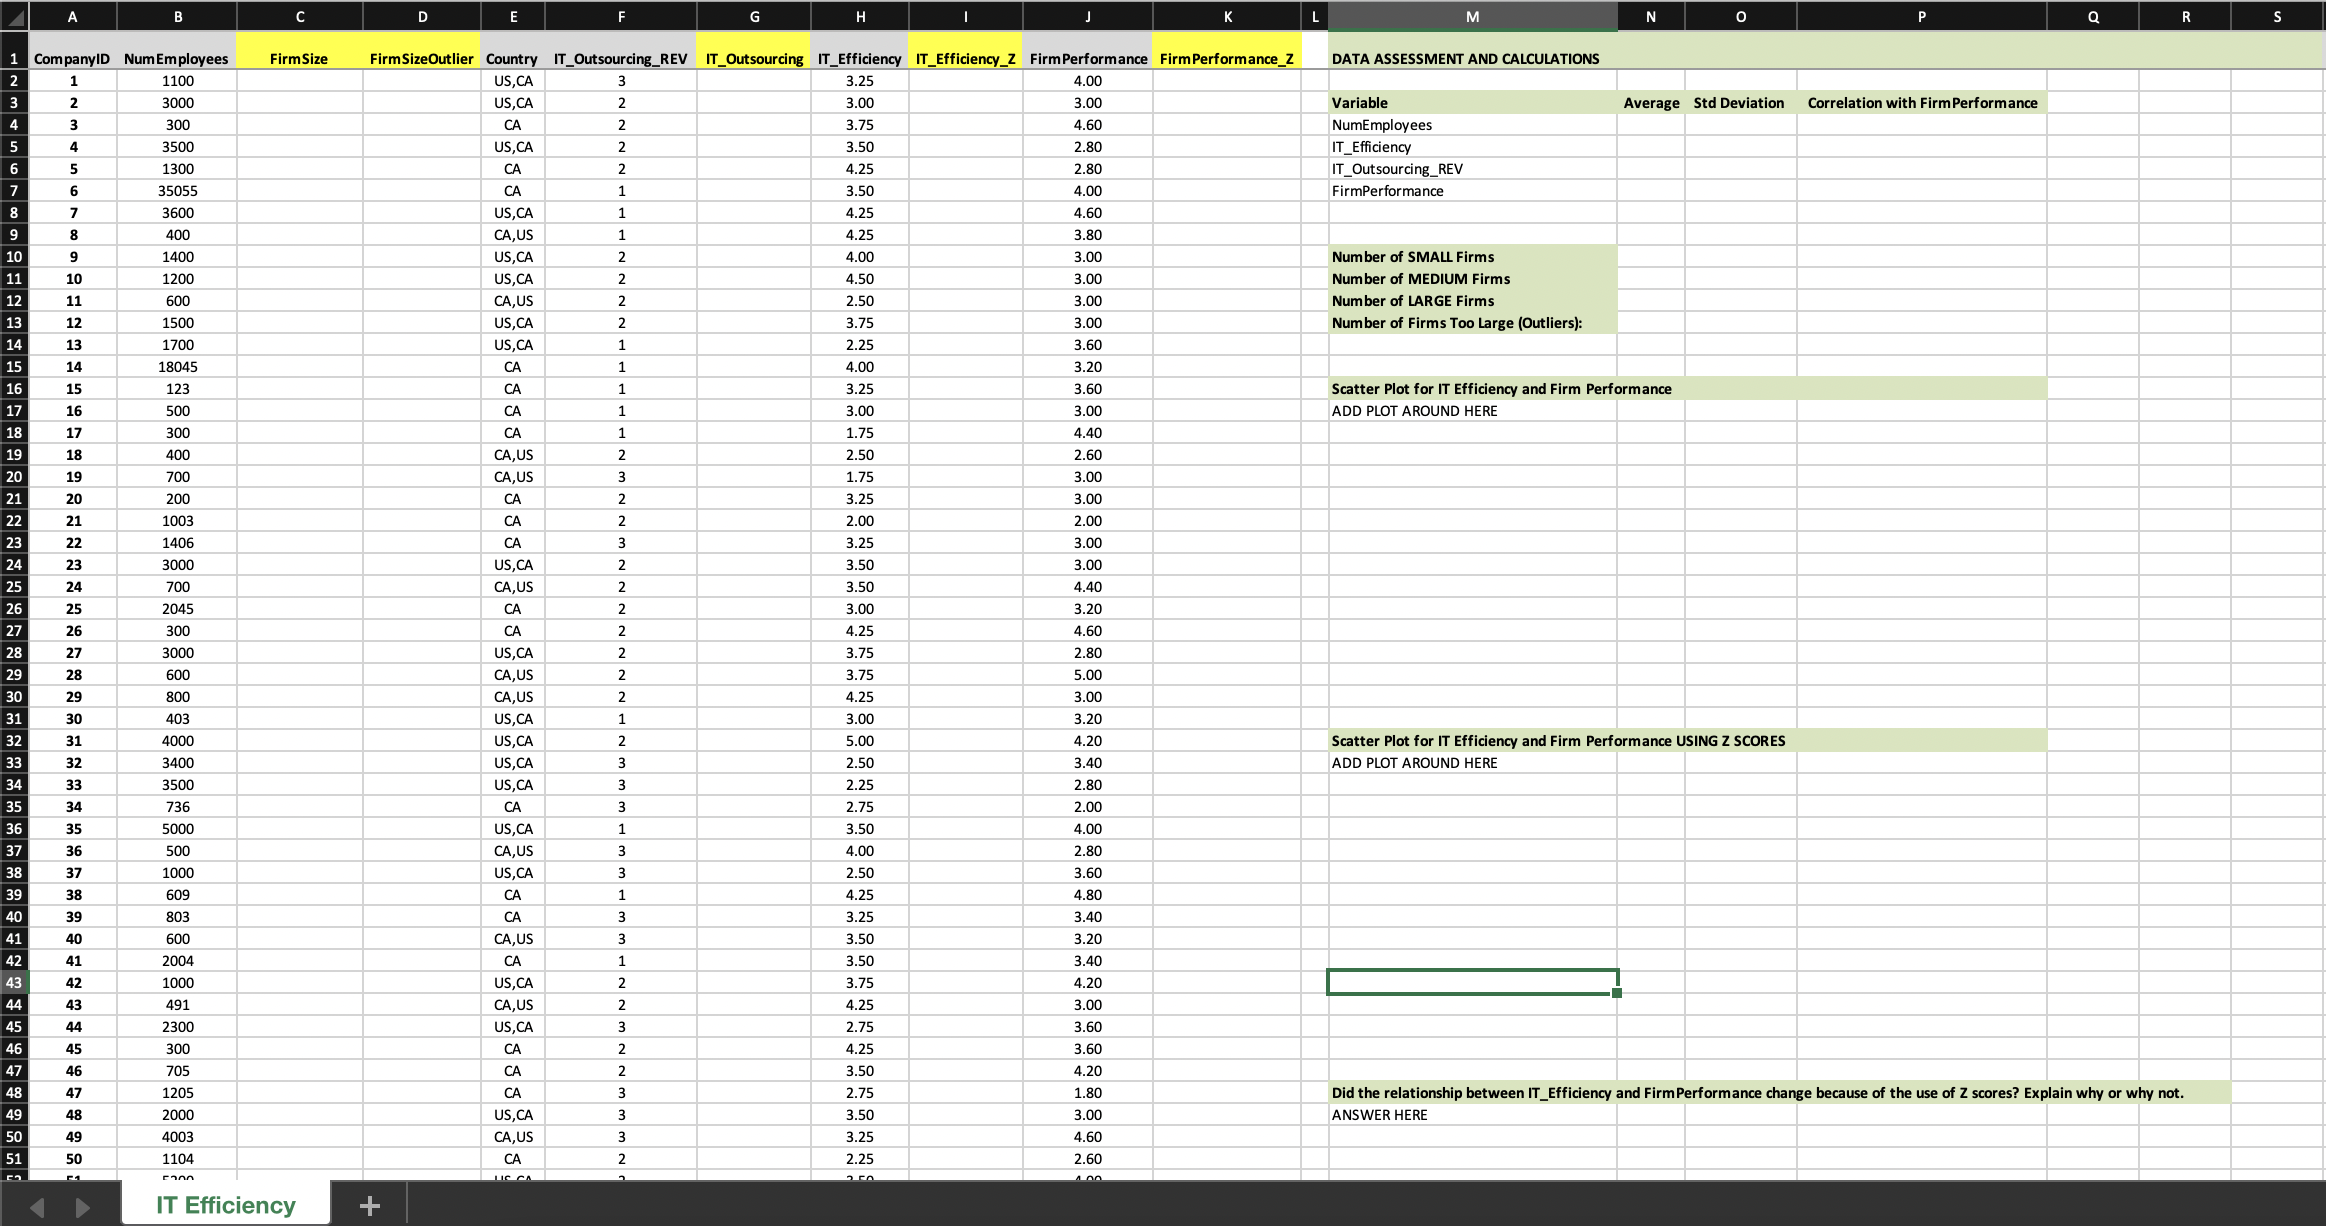Click the previous sheet navigation arrow

point(37,1207)
